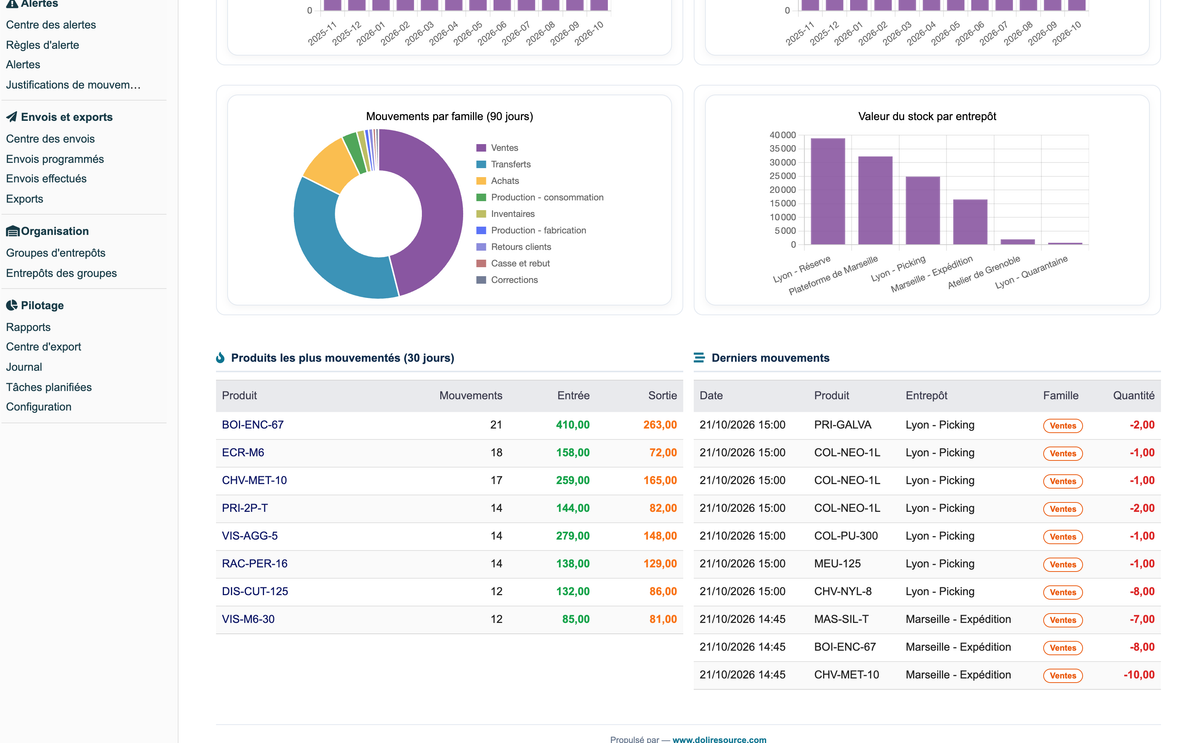This screenshot has height=743, width=1200.
Task: Open product BOI-ENC-67 in top-moved table
Action: (253, 425)
